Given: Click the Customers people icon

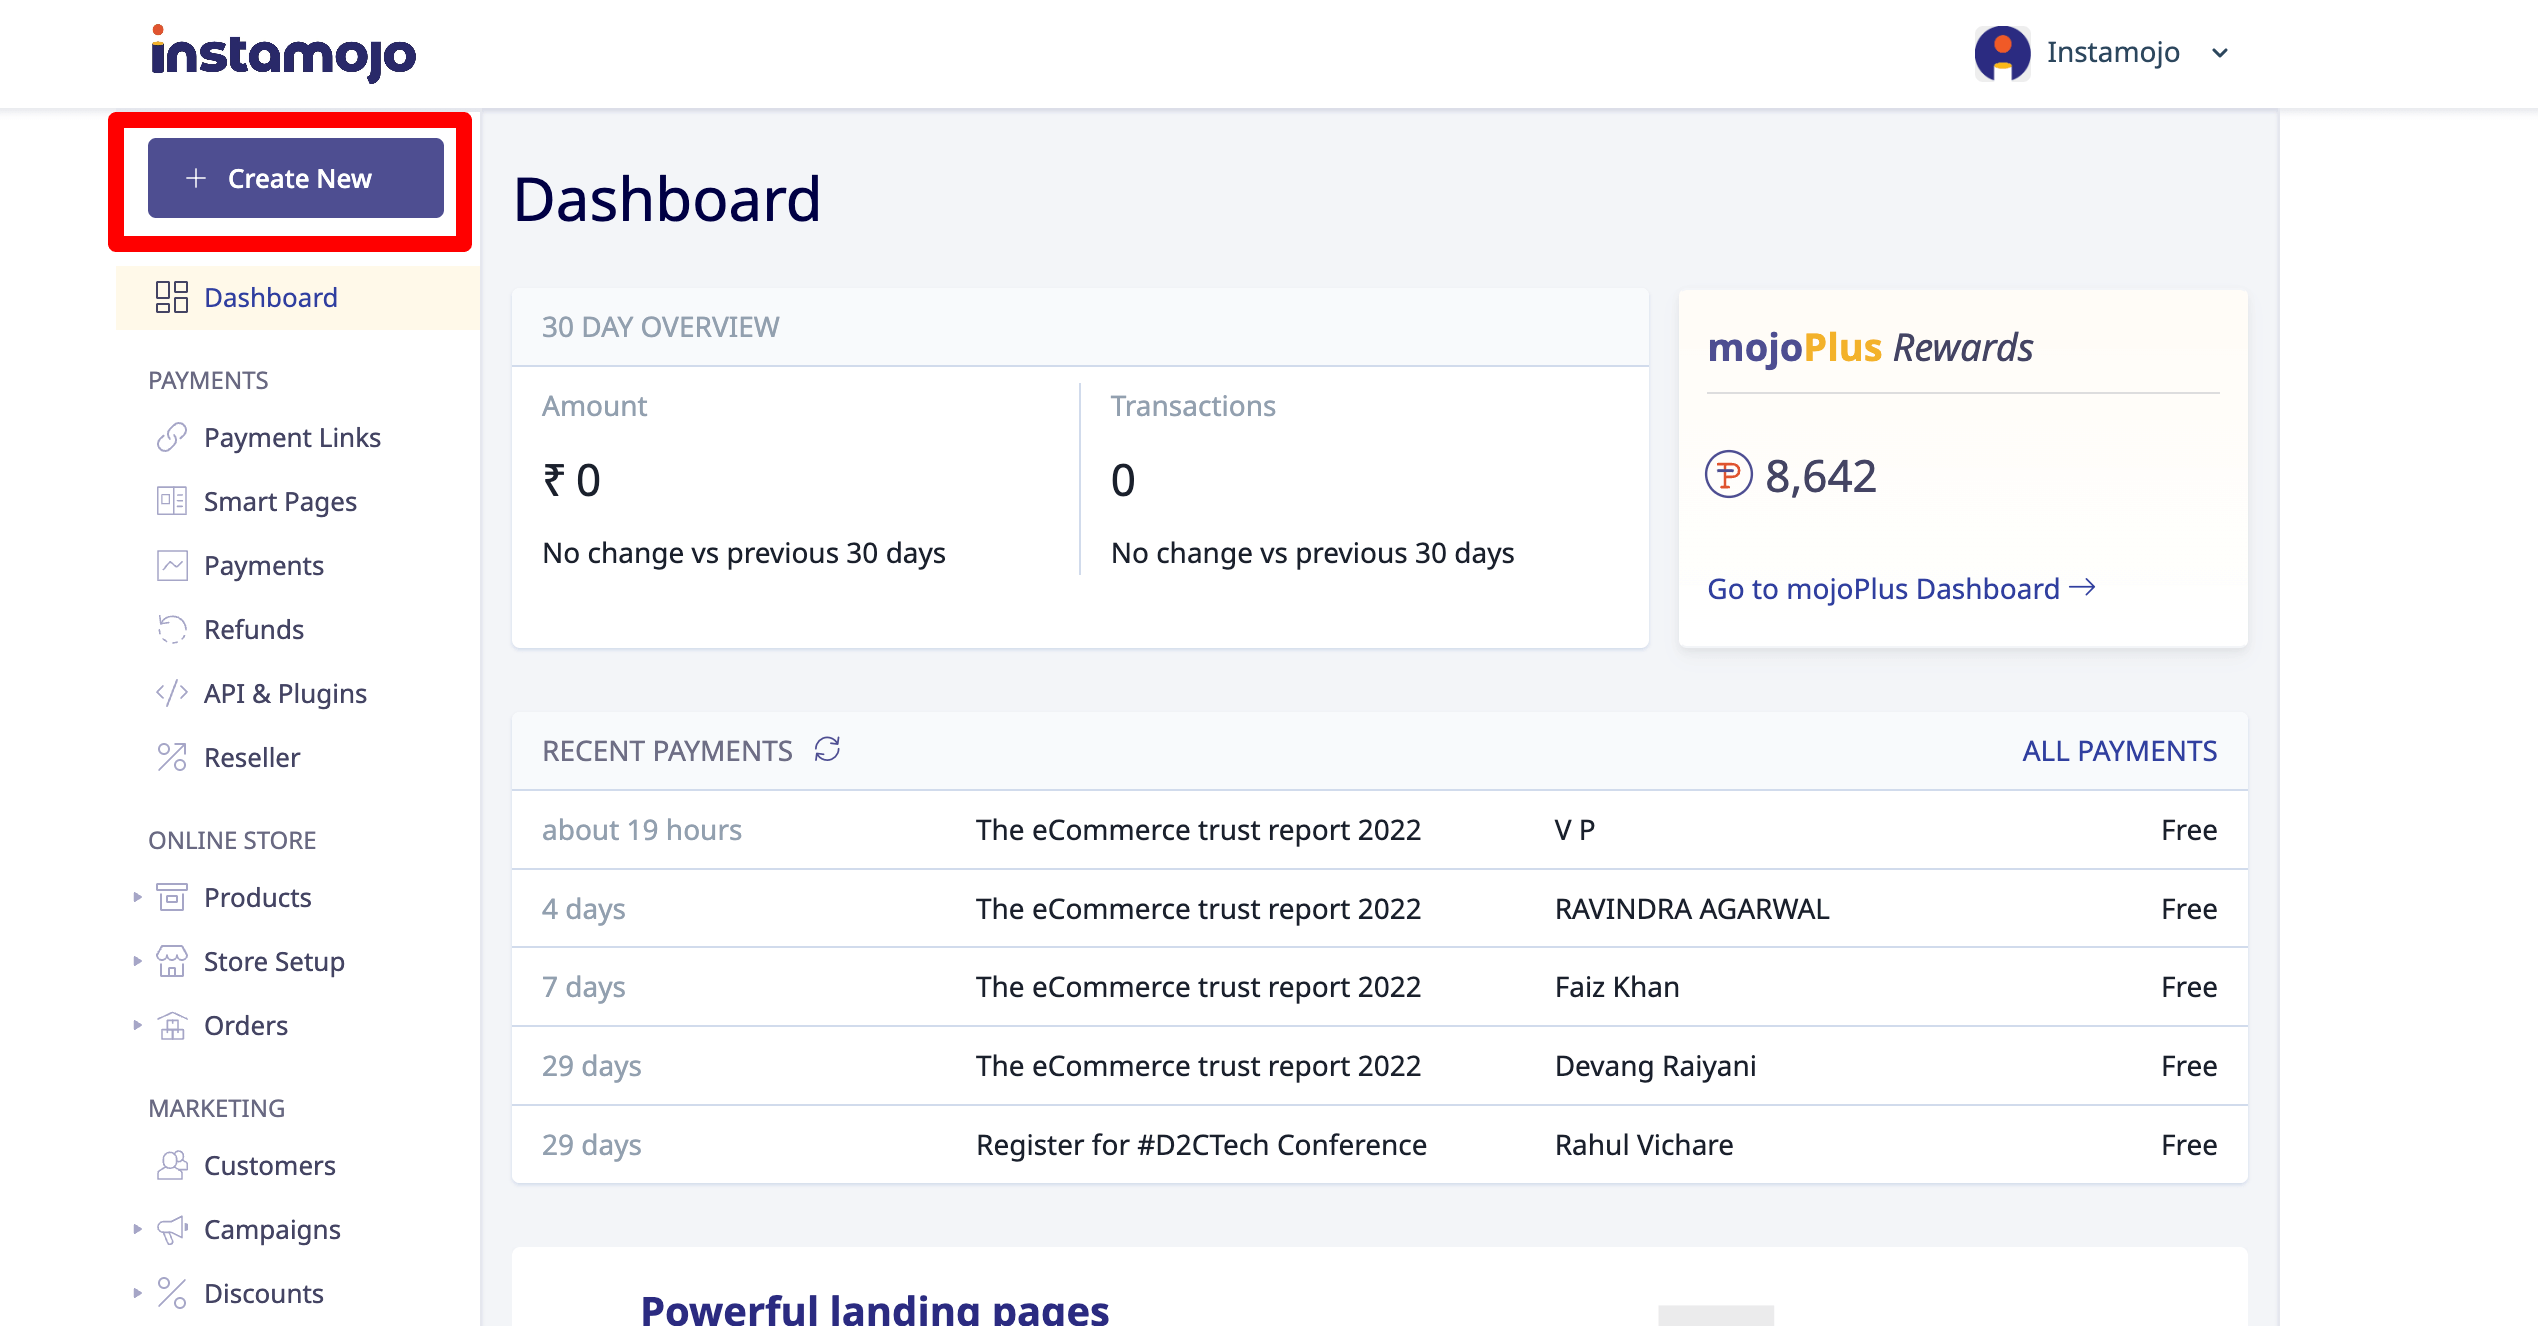Looking at the screenshot, I should 171,1165.
